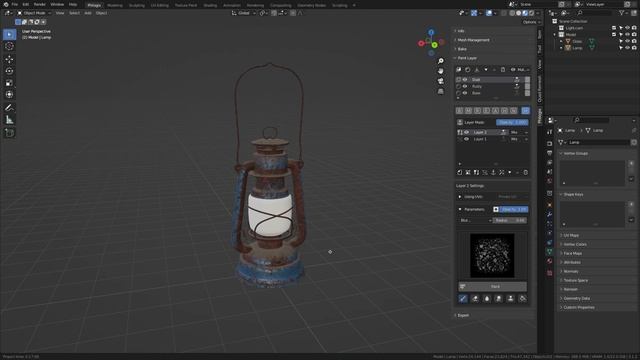Click the outliner search field
The width and height of the screenshot is (640, 360).
pyautogui.click(x=596, y=13)
